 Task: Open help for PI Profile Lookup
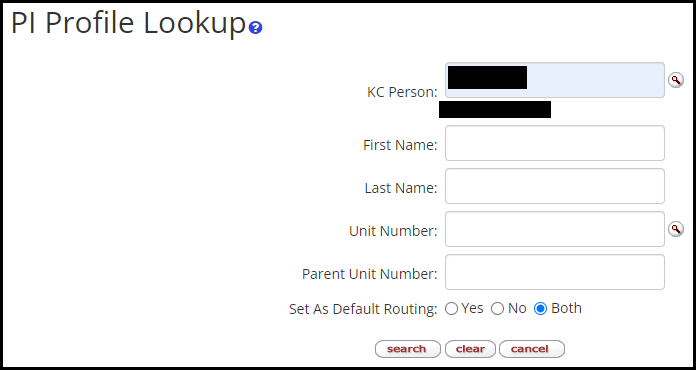tap(255, 28)
